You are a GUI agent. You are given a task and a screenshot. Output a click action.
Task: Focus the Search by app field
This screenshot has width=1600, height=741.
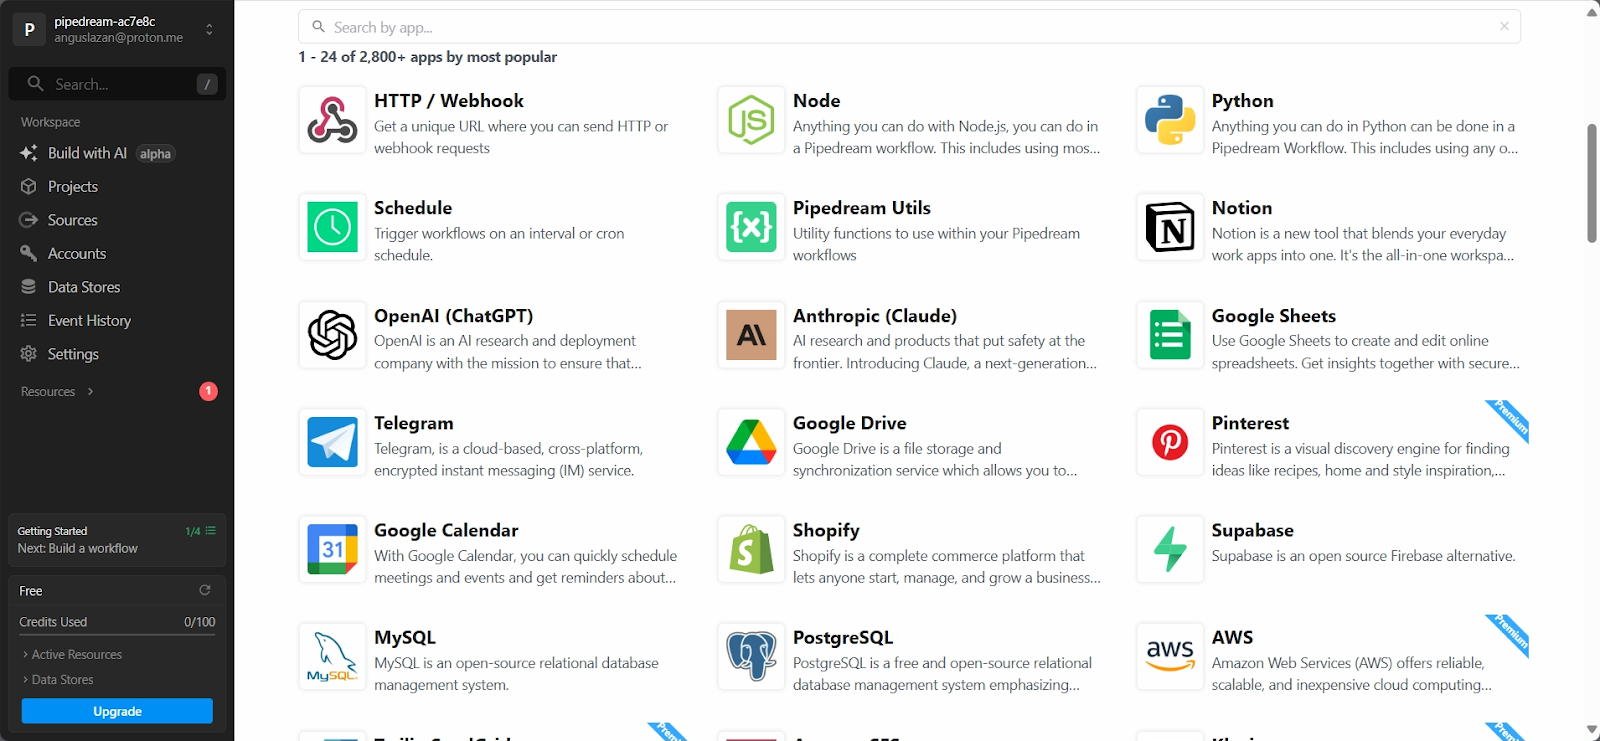(x=909, y=27)
